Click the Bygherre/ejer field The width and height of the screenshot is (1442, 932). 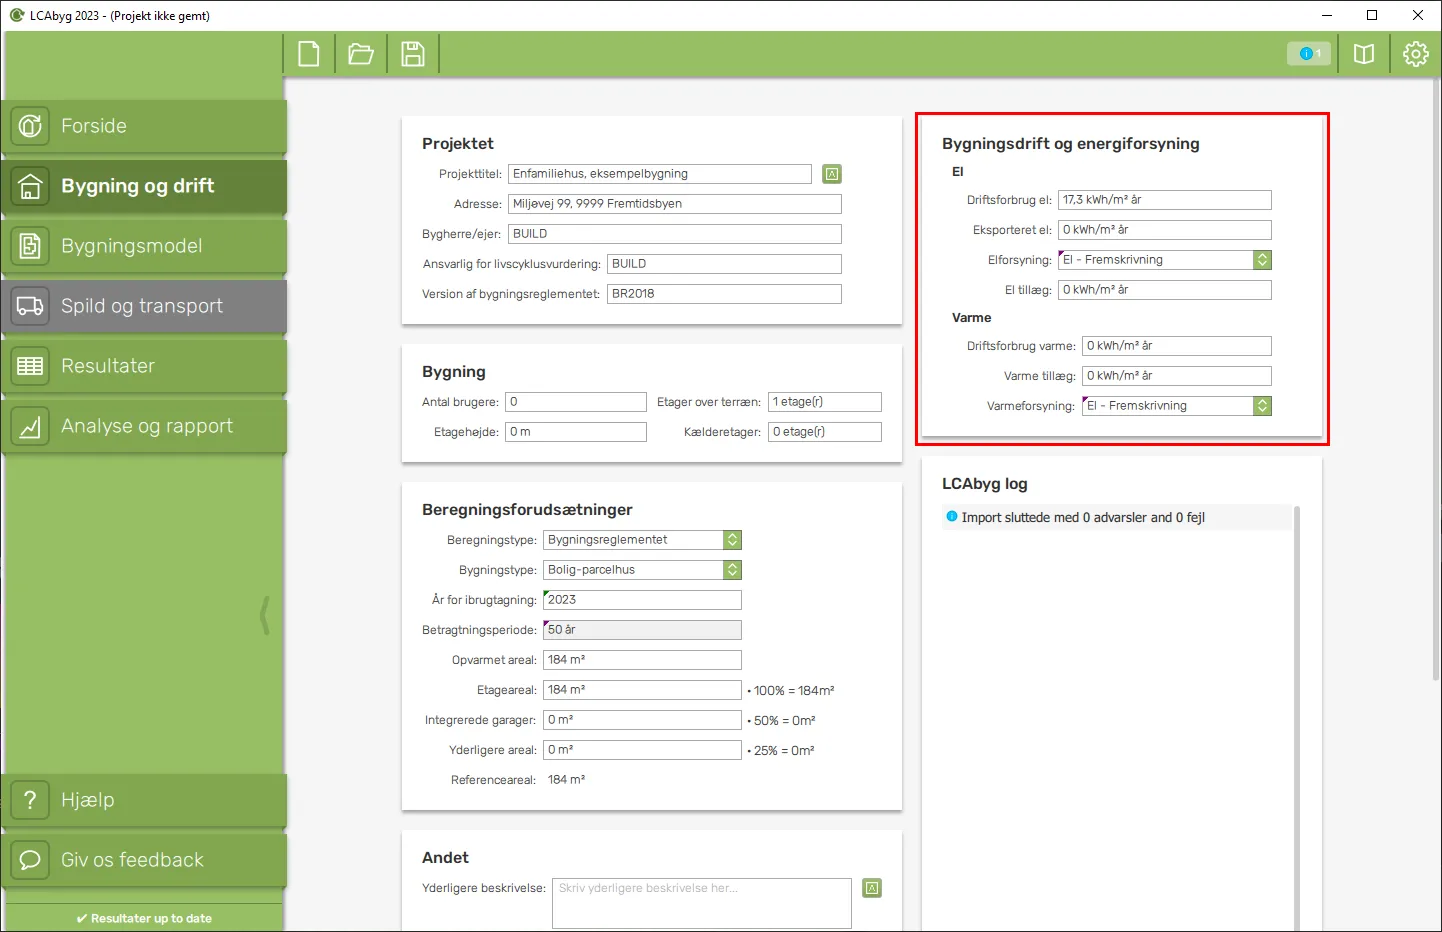675,234
